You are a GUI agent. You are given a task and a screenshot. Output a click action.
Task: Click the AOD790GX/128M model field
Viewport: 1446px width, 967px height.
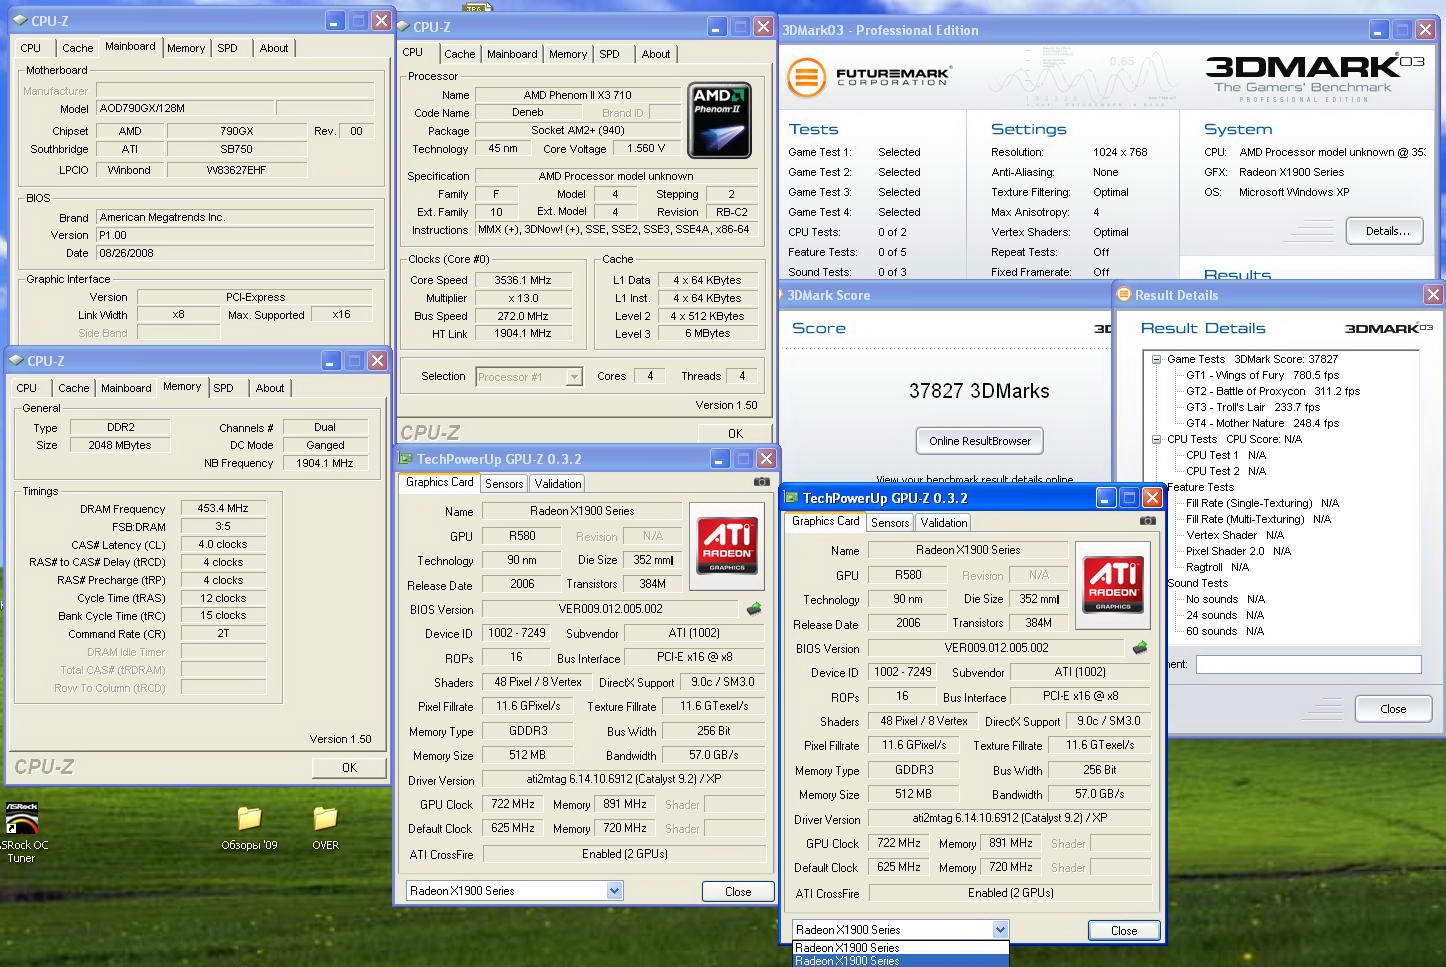click(184, 108)
